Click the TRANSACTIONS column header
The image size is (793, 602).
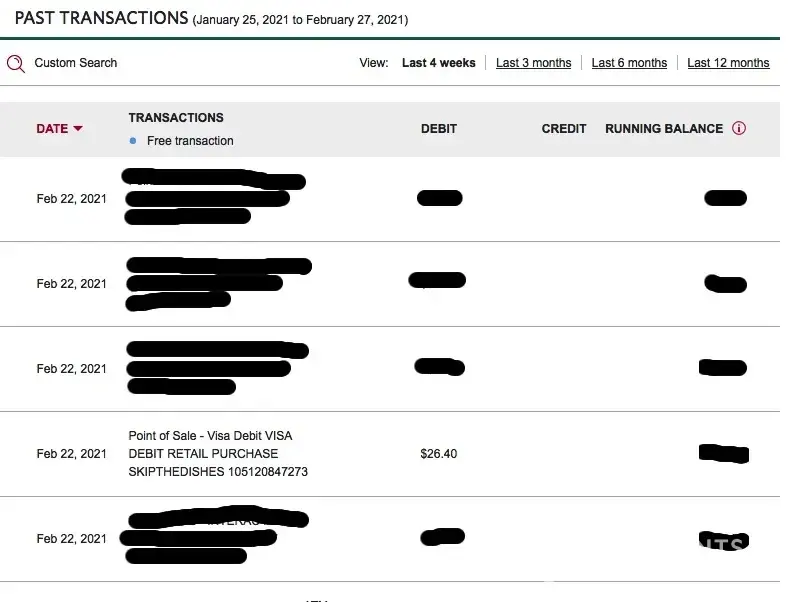(x=176, y=117)
